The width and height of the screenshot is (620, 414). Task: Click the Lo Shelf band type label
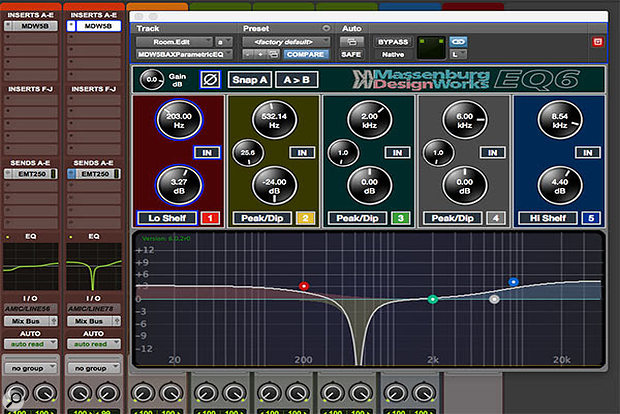[x=167, y=218]
